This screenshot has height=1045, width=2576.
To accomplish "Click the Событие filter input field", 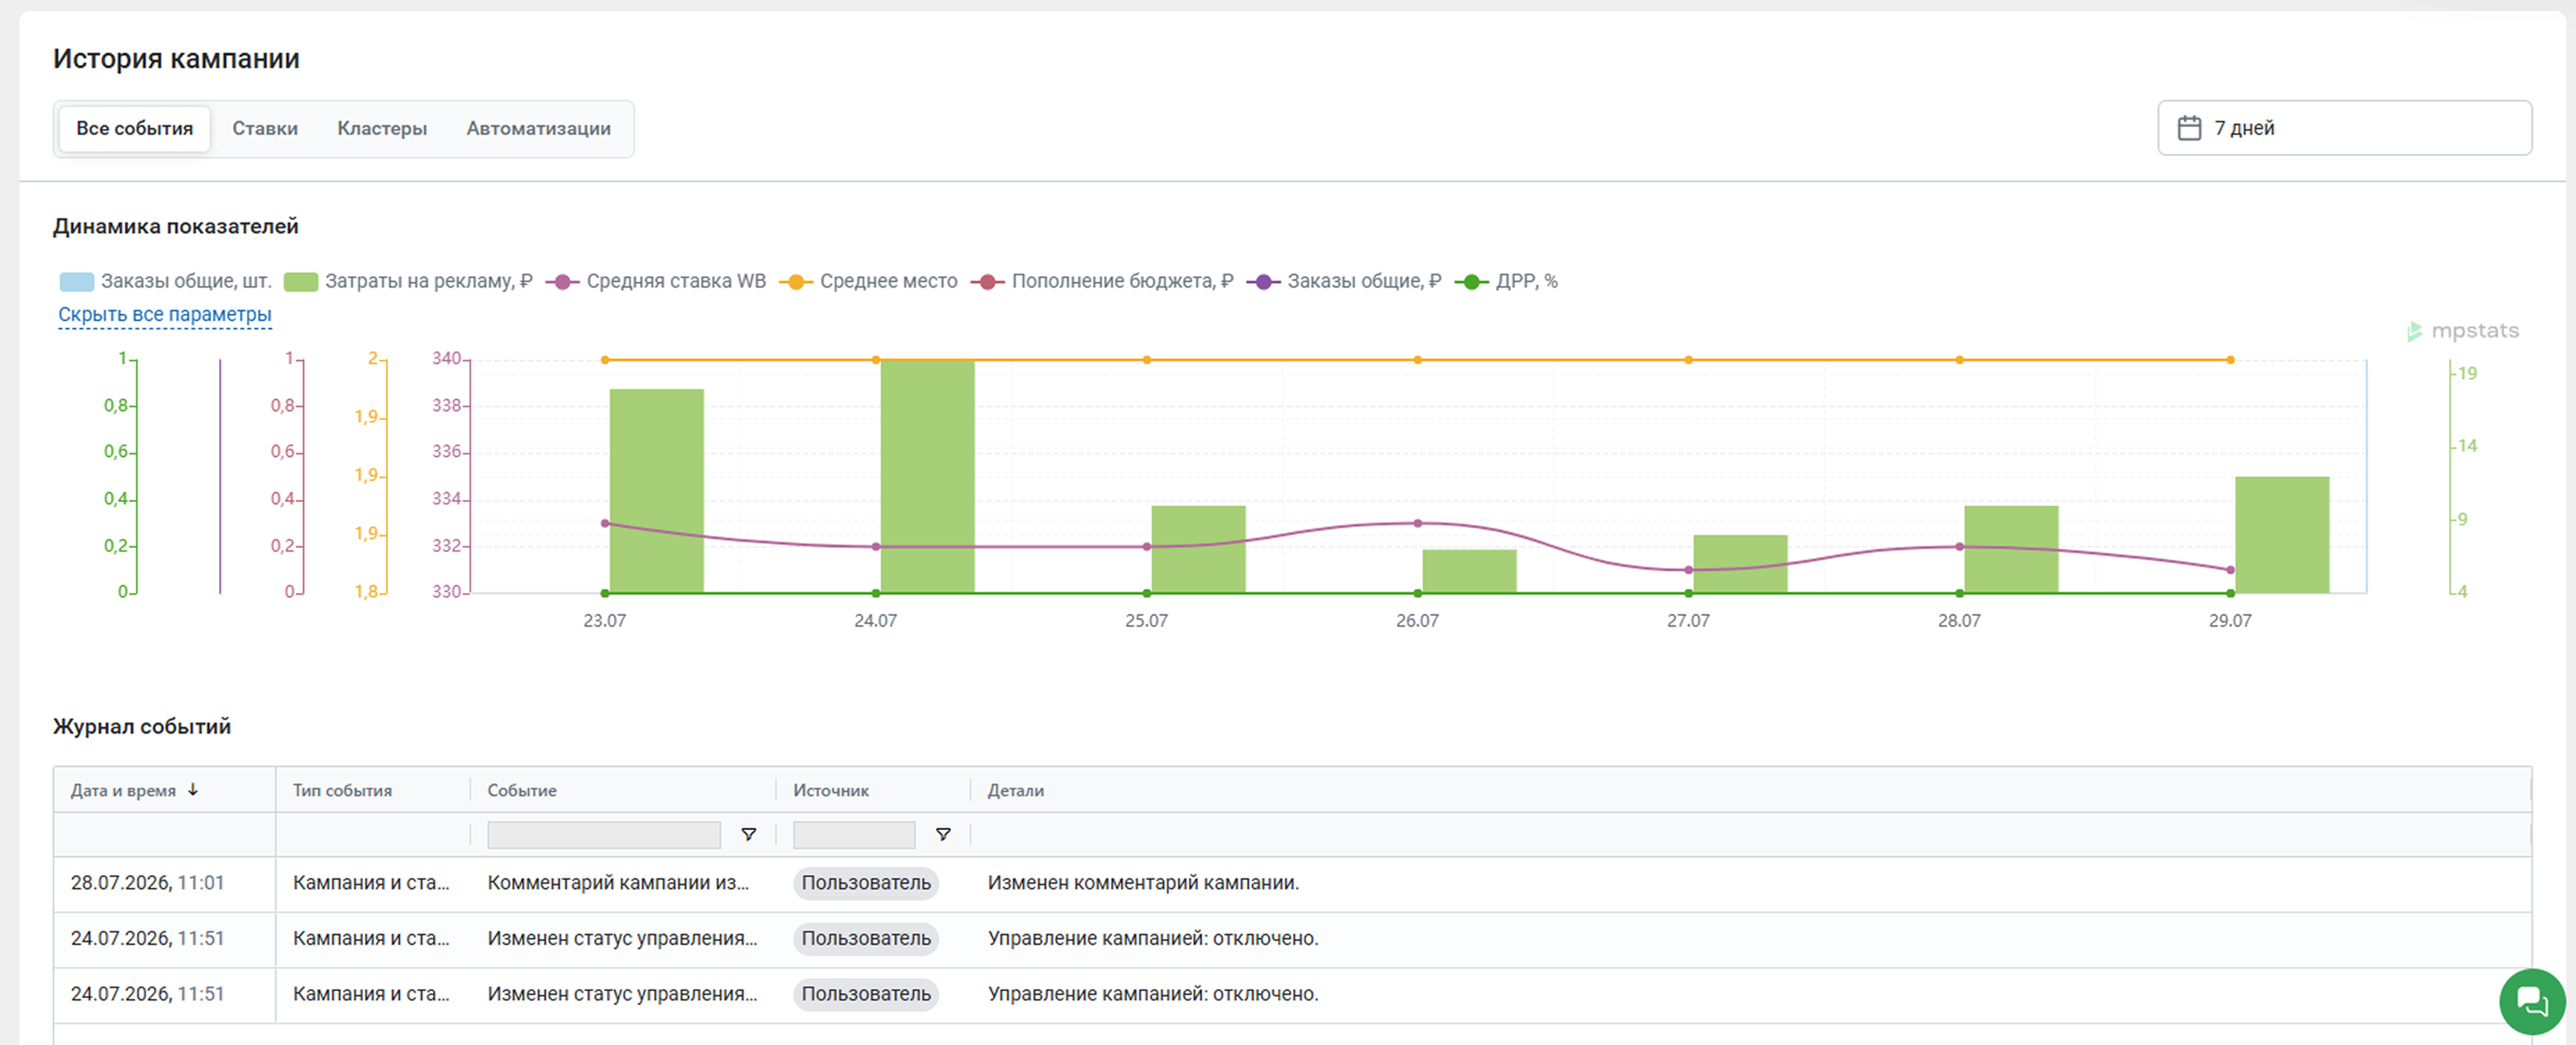I will pyautogui.click(x=604, y=834).
